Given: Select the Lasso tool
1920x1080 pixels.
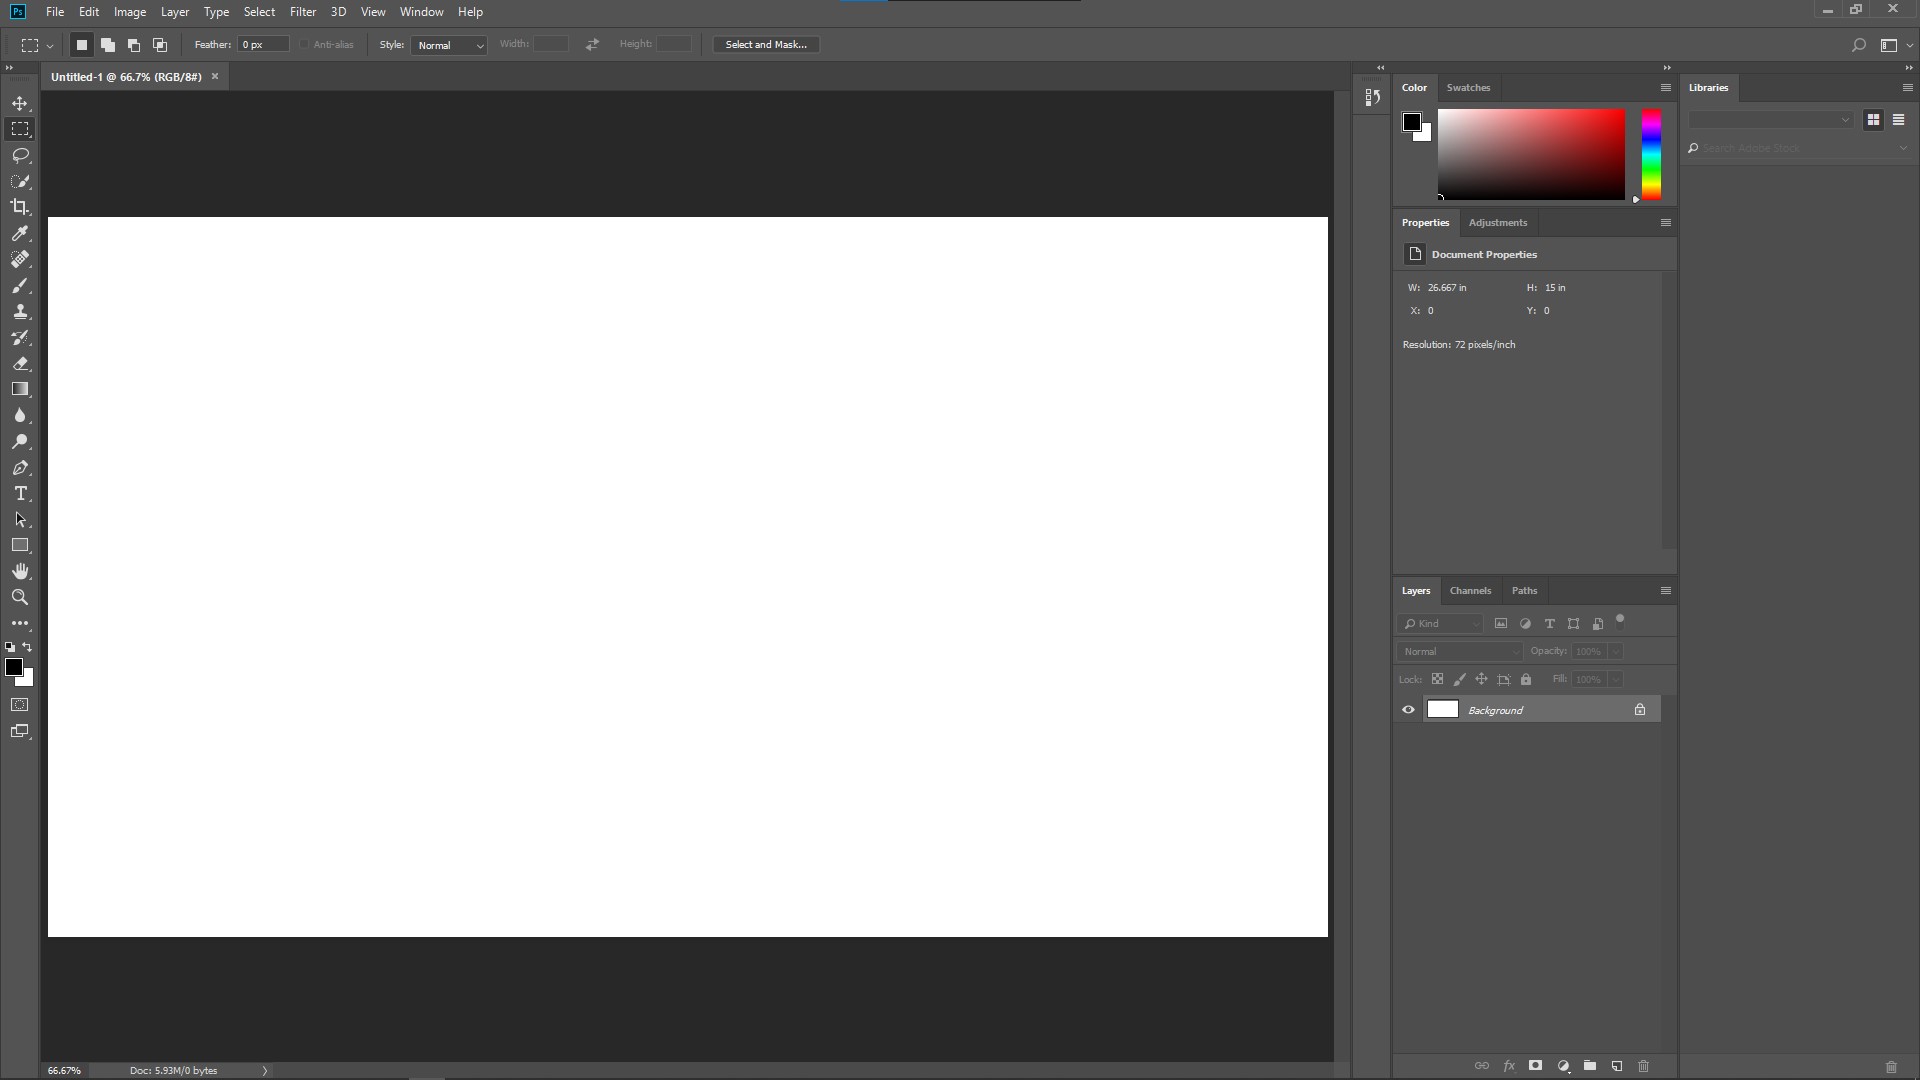Looking at the screenshot, I should pos(20,156).
